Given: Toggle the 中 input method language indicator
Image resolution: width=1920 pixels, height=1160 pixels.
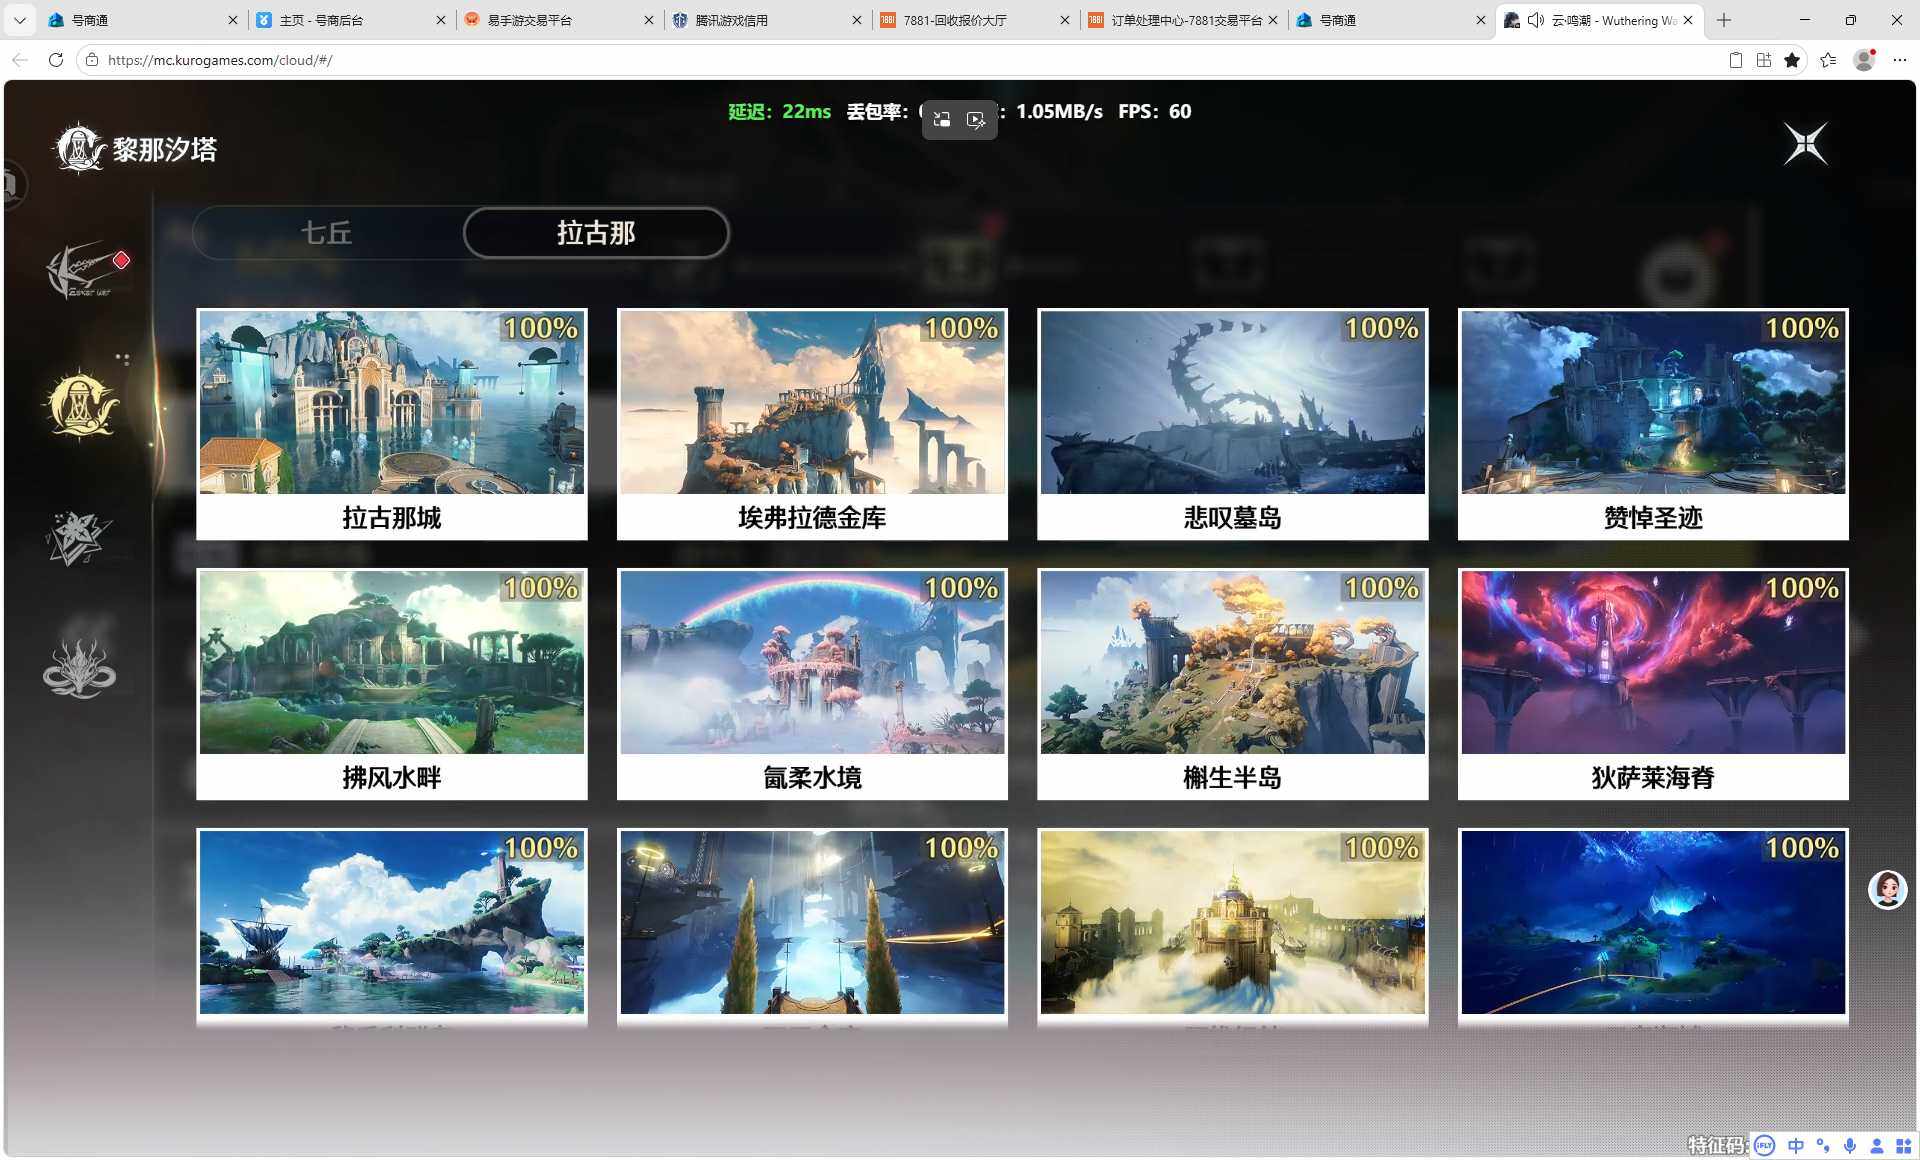Looking at the screenshot, I should click(x=1796, y=1146).
